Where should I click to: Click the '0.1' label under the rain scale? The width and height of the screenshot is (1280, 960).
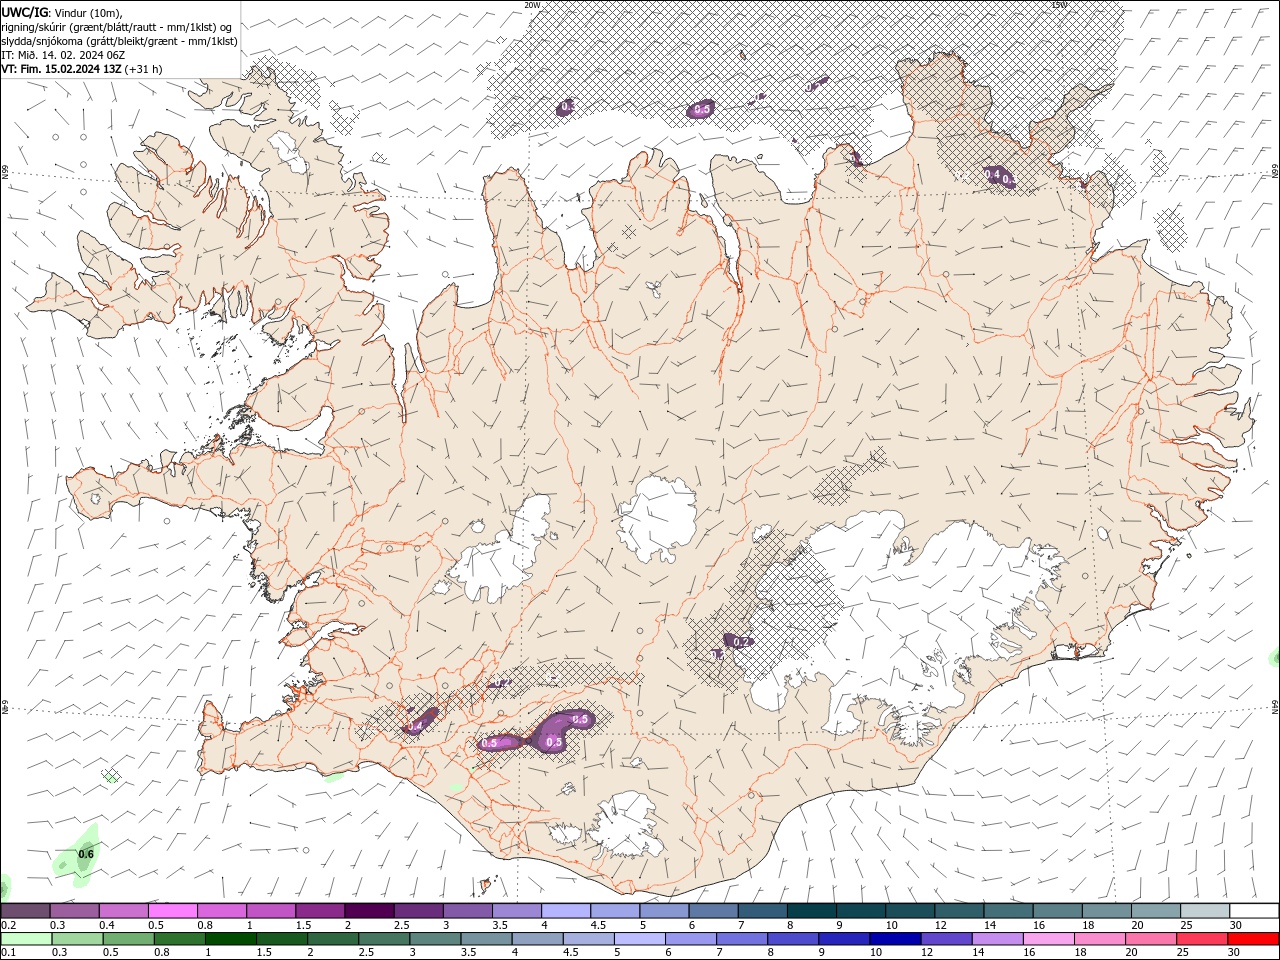pyautogui.click(x=9, y=952)
